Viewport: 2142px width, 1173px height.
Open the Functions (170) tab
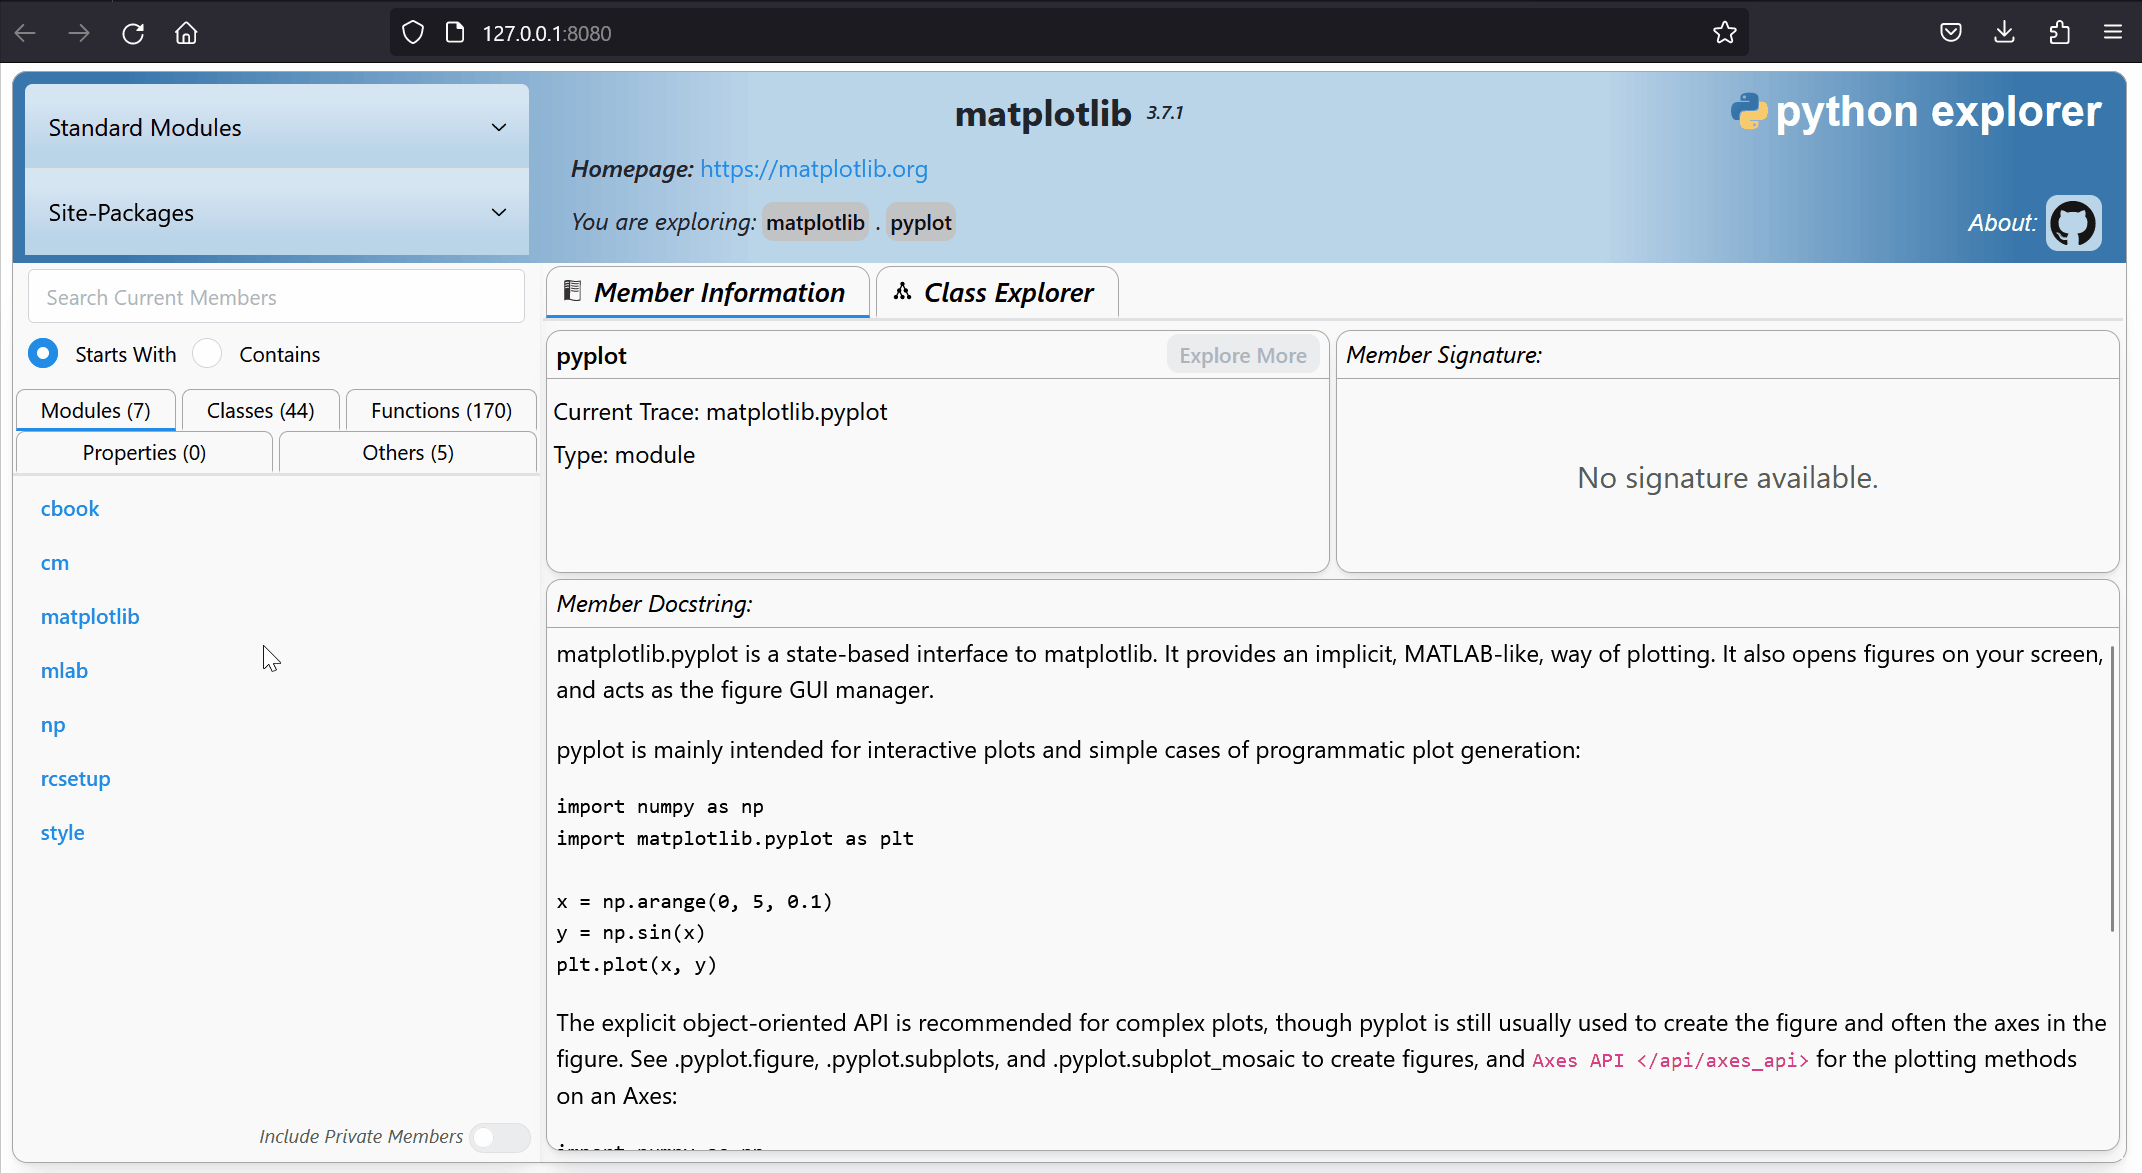tap(441, 410)
